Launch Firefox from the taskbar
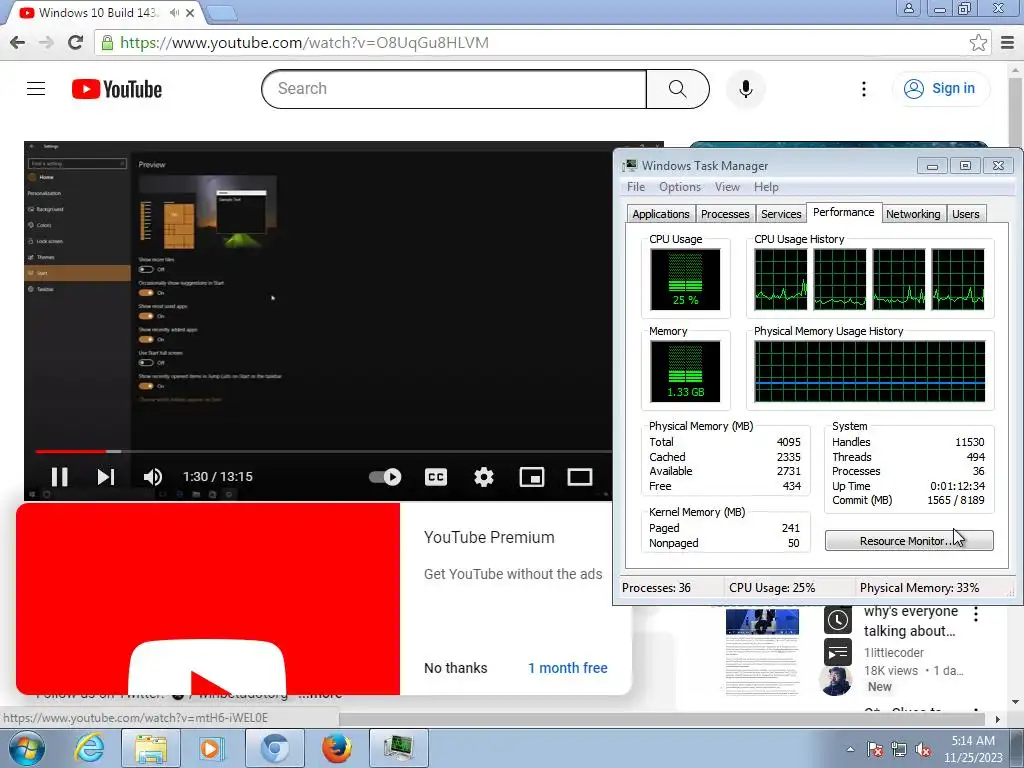The image size is (1024, 768). click(x=337, y=748)
